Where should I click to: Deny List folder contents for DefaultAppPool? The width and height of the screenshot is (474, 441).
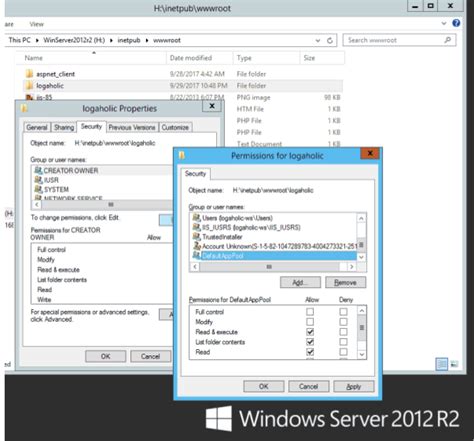(343, 342)
